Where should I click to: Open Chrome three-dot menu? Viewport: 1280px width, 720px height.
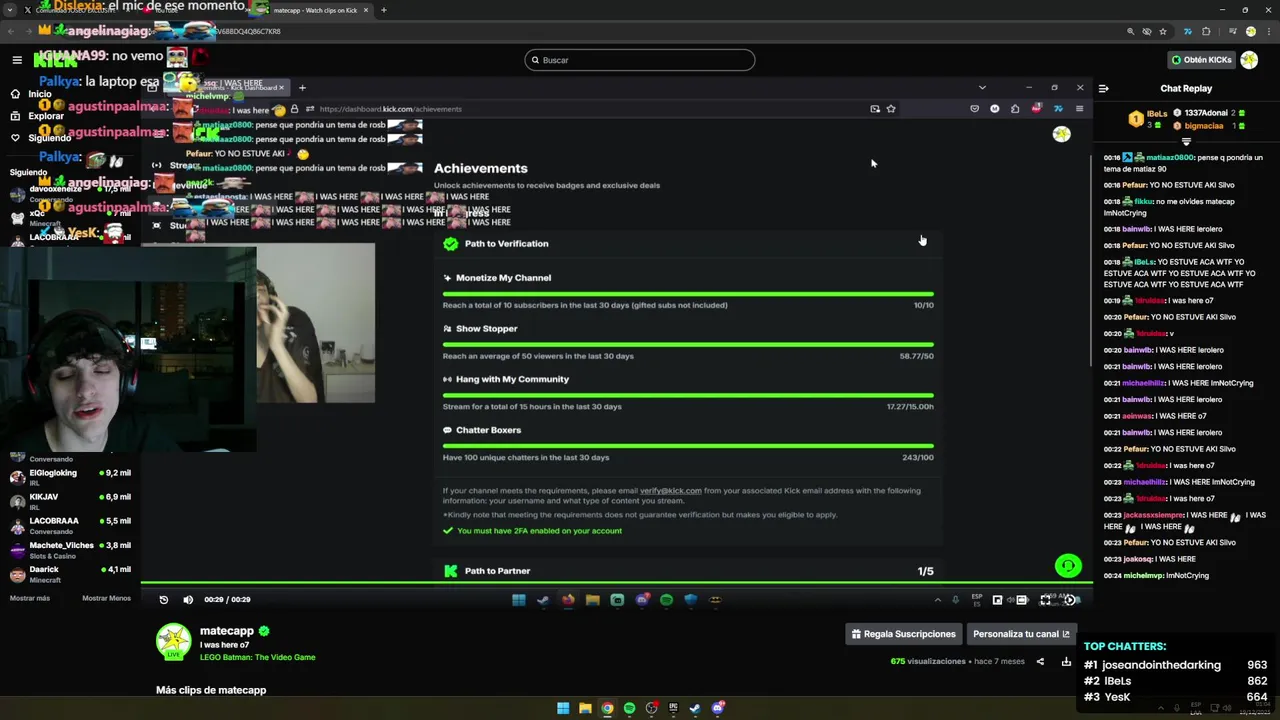(1267, 31)
